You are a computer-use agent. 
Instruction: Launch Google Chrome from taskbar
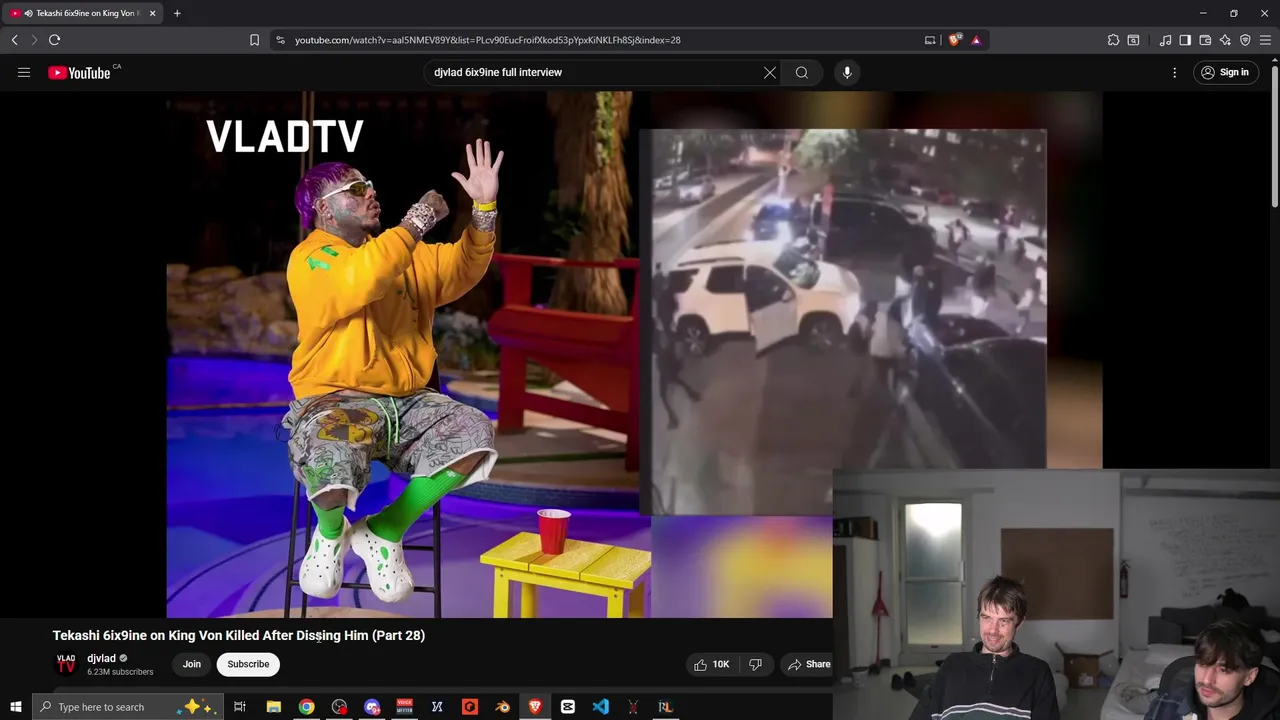(306, 707)
